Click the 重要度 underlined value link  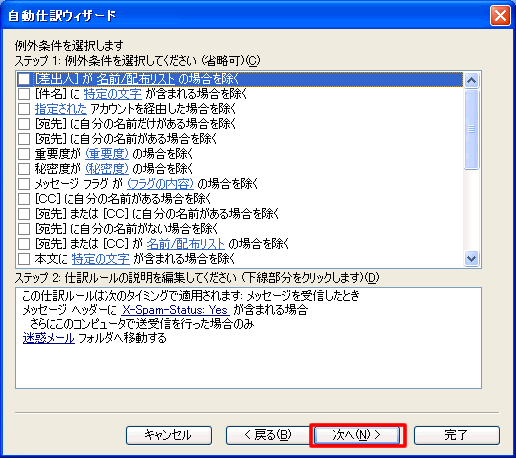click(x=107, y=154)
